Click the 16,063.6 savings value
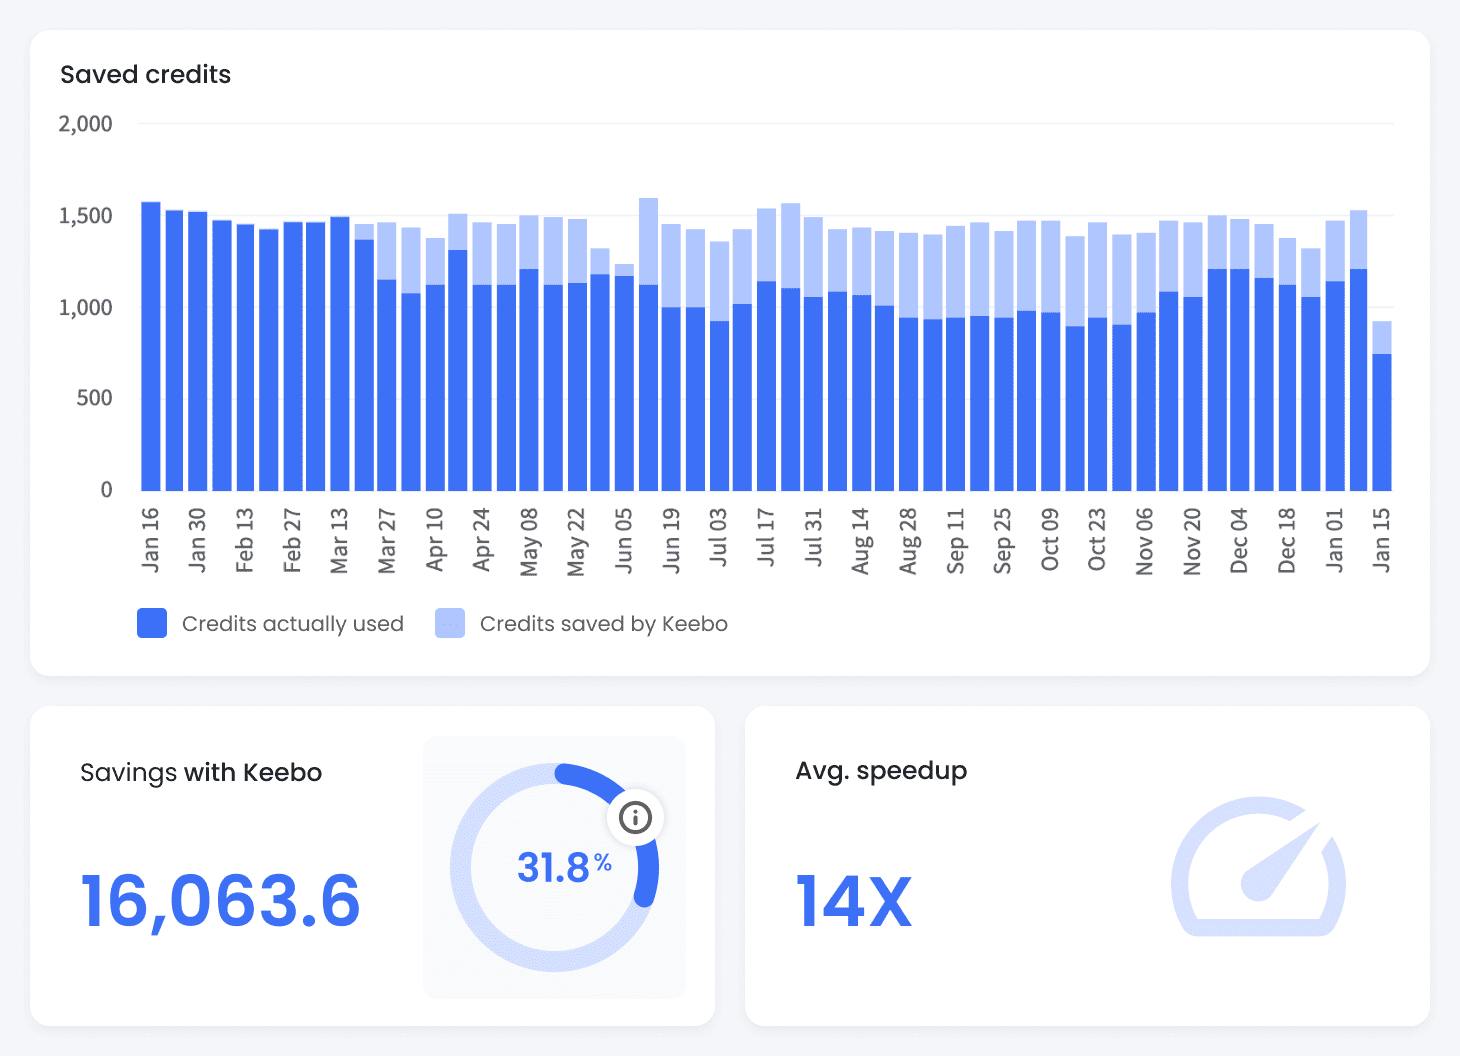 pos(220,901)
